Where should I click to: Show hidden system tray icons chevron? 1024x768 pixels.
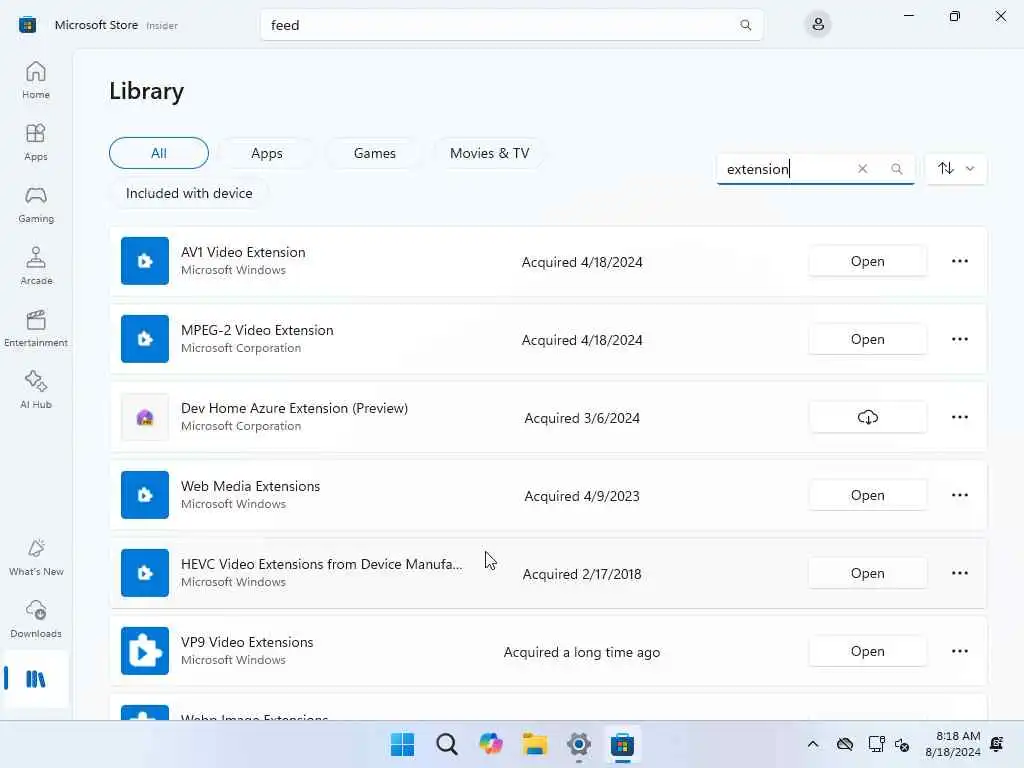(812, 744)
